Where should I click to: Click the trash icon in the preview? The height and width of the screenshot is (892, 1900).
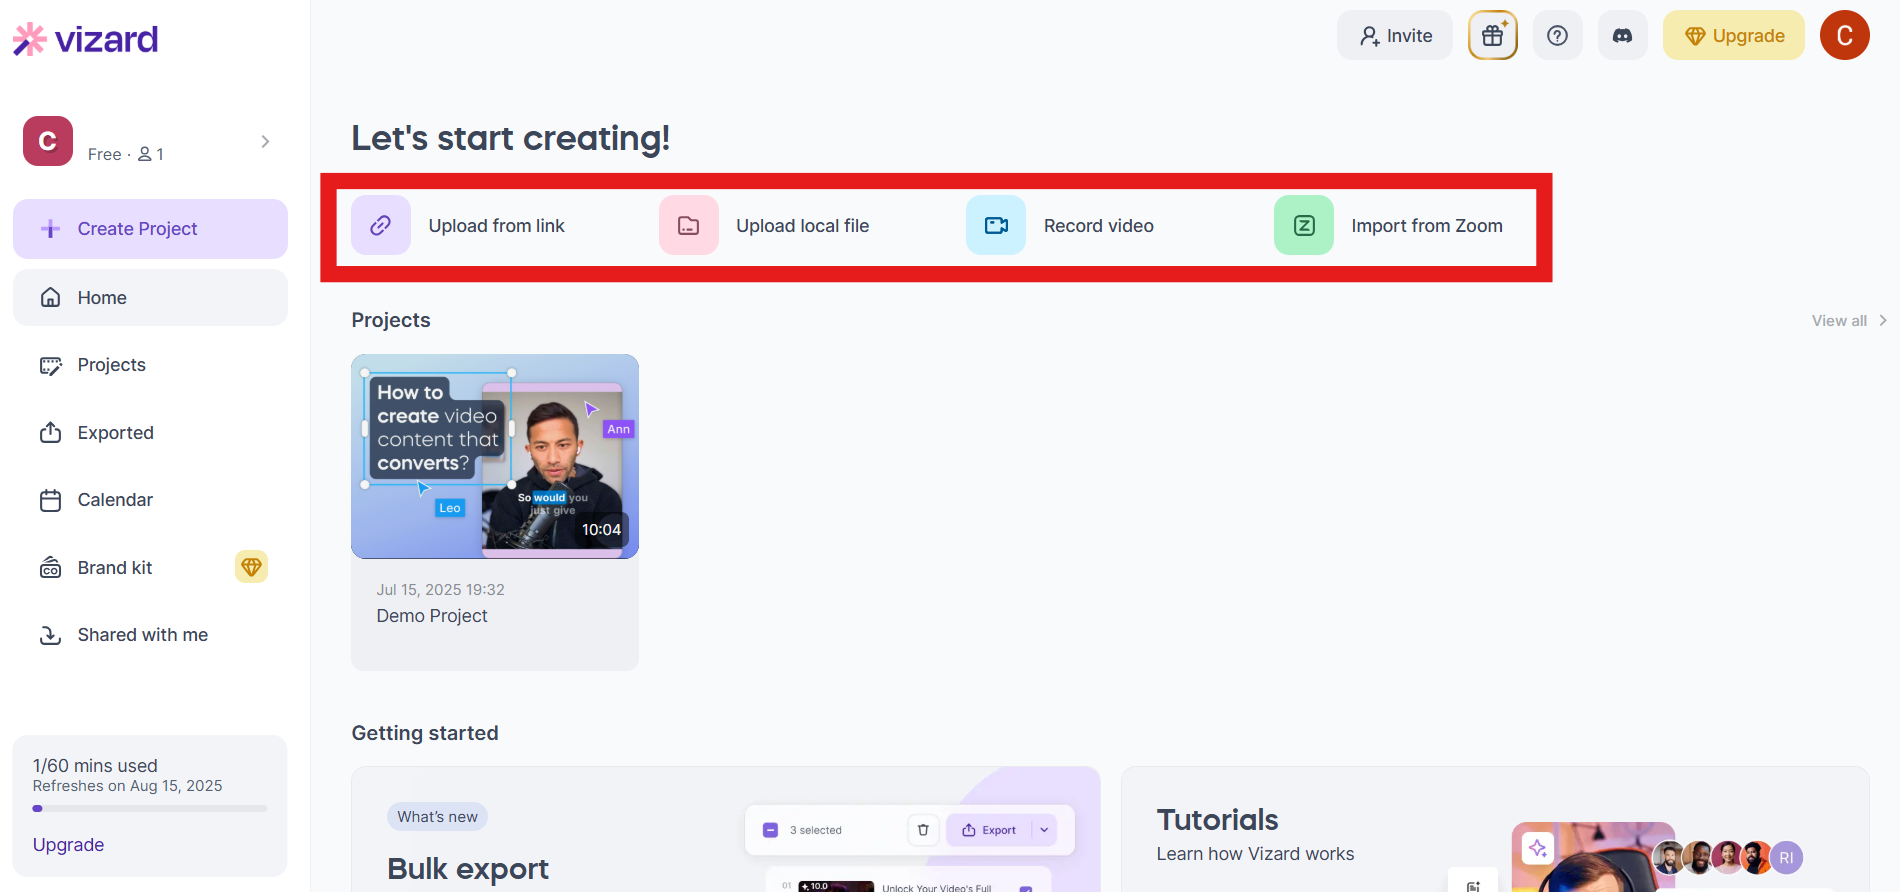[x=923, y=830]
